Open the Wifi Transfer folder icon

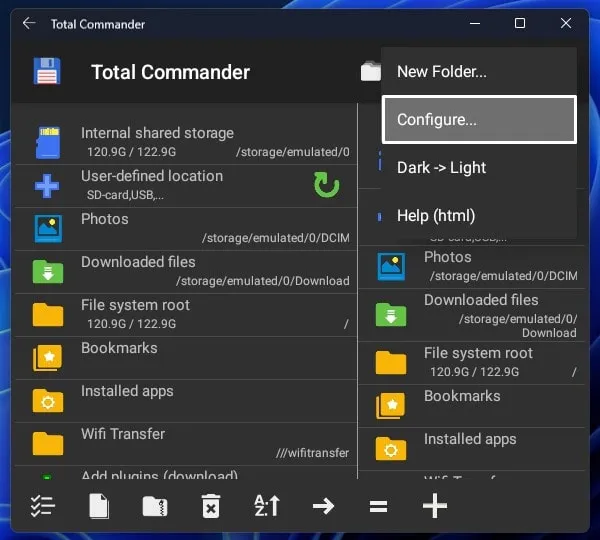click(48, 444)
